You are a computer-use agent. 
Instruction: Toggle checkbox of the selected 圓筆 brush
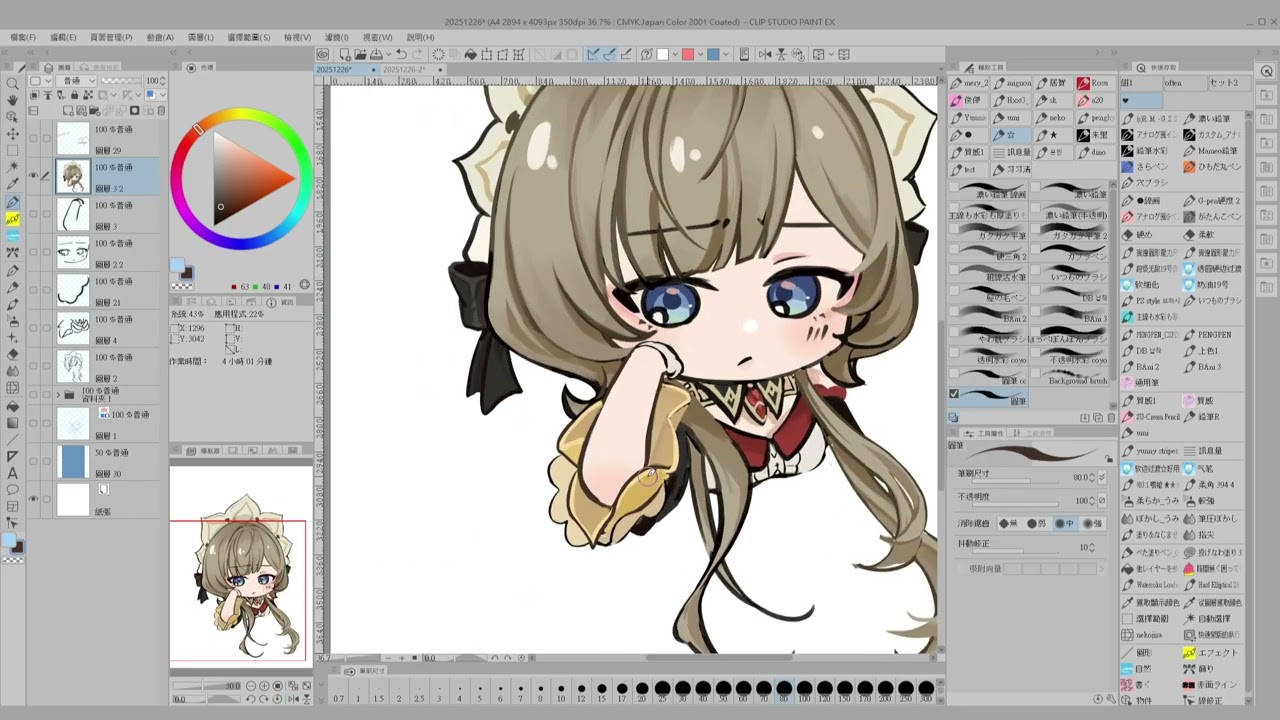[954, 394]
